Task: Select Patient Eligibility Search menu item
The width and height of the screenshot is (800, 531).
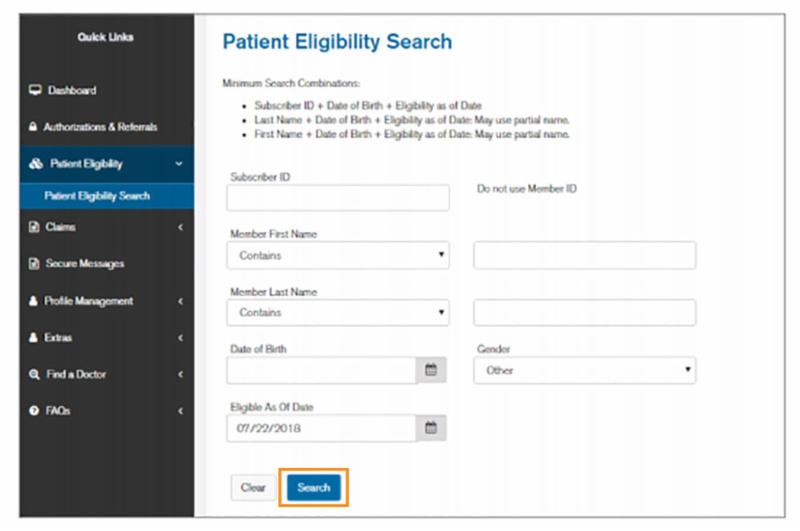Action: pos(97,196)
